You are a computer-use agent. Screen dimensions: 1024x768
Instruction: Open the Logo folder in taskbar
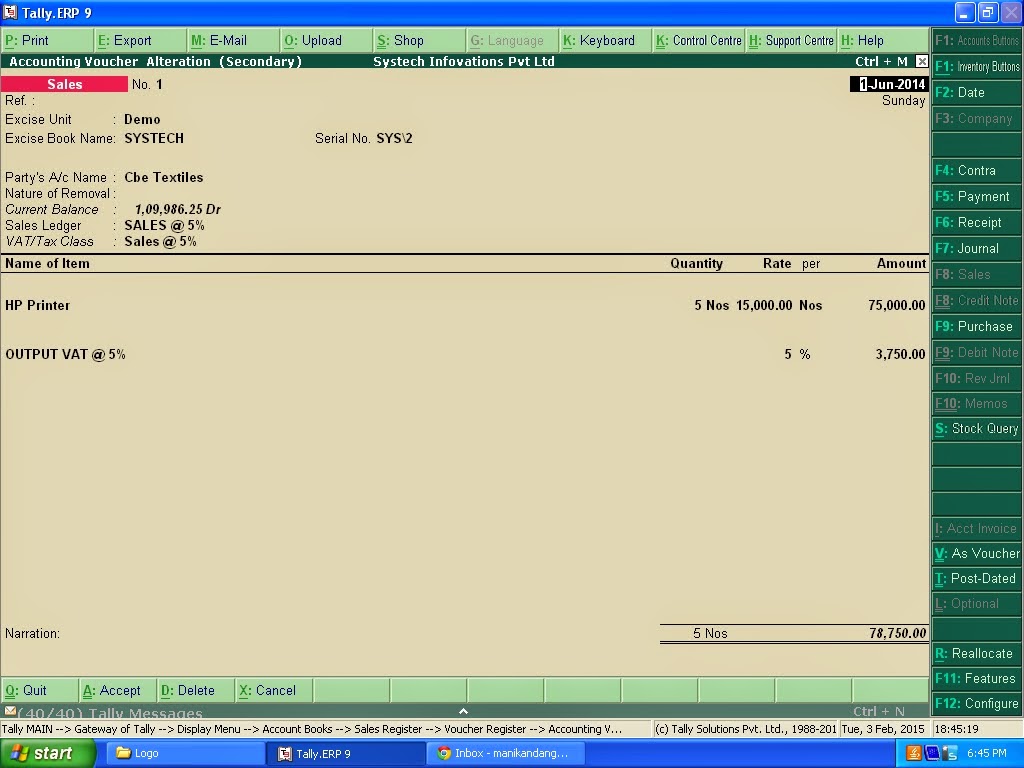coord(184,753)
